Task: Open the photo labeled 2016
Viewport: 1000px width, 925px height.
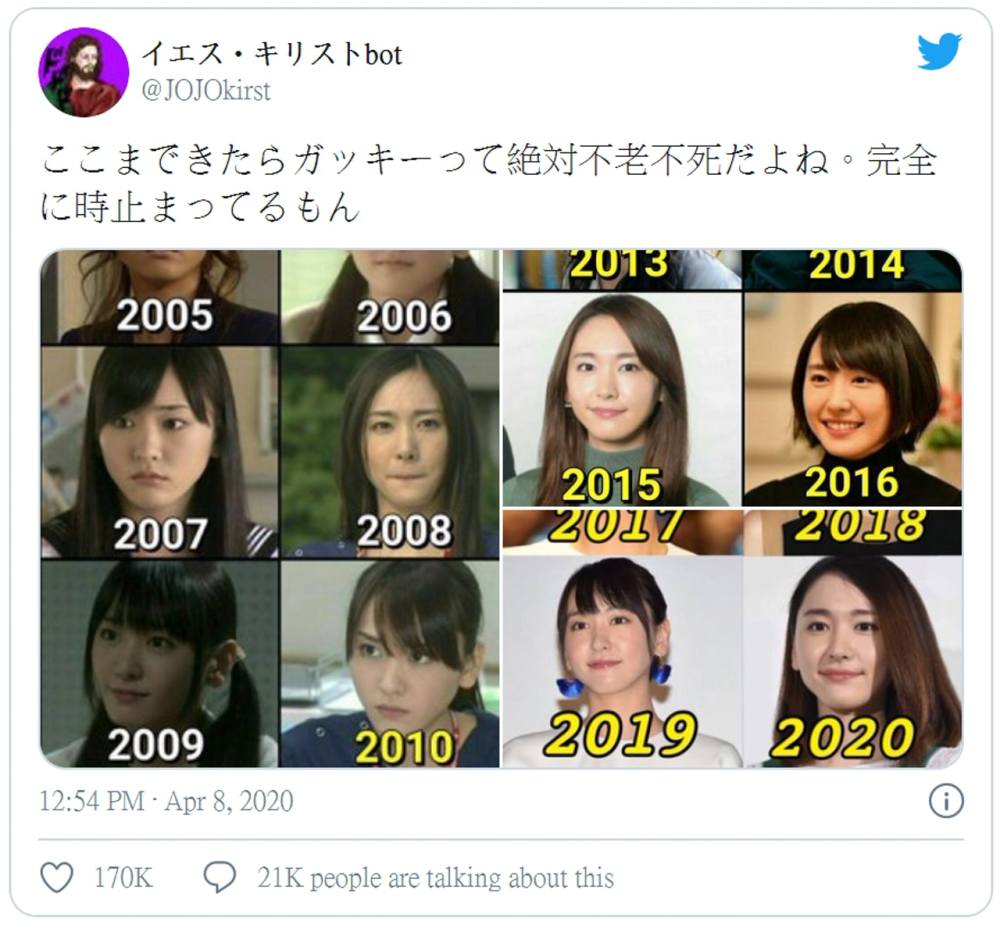Action: 853,399
